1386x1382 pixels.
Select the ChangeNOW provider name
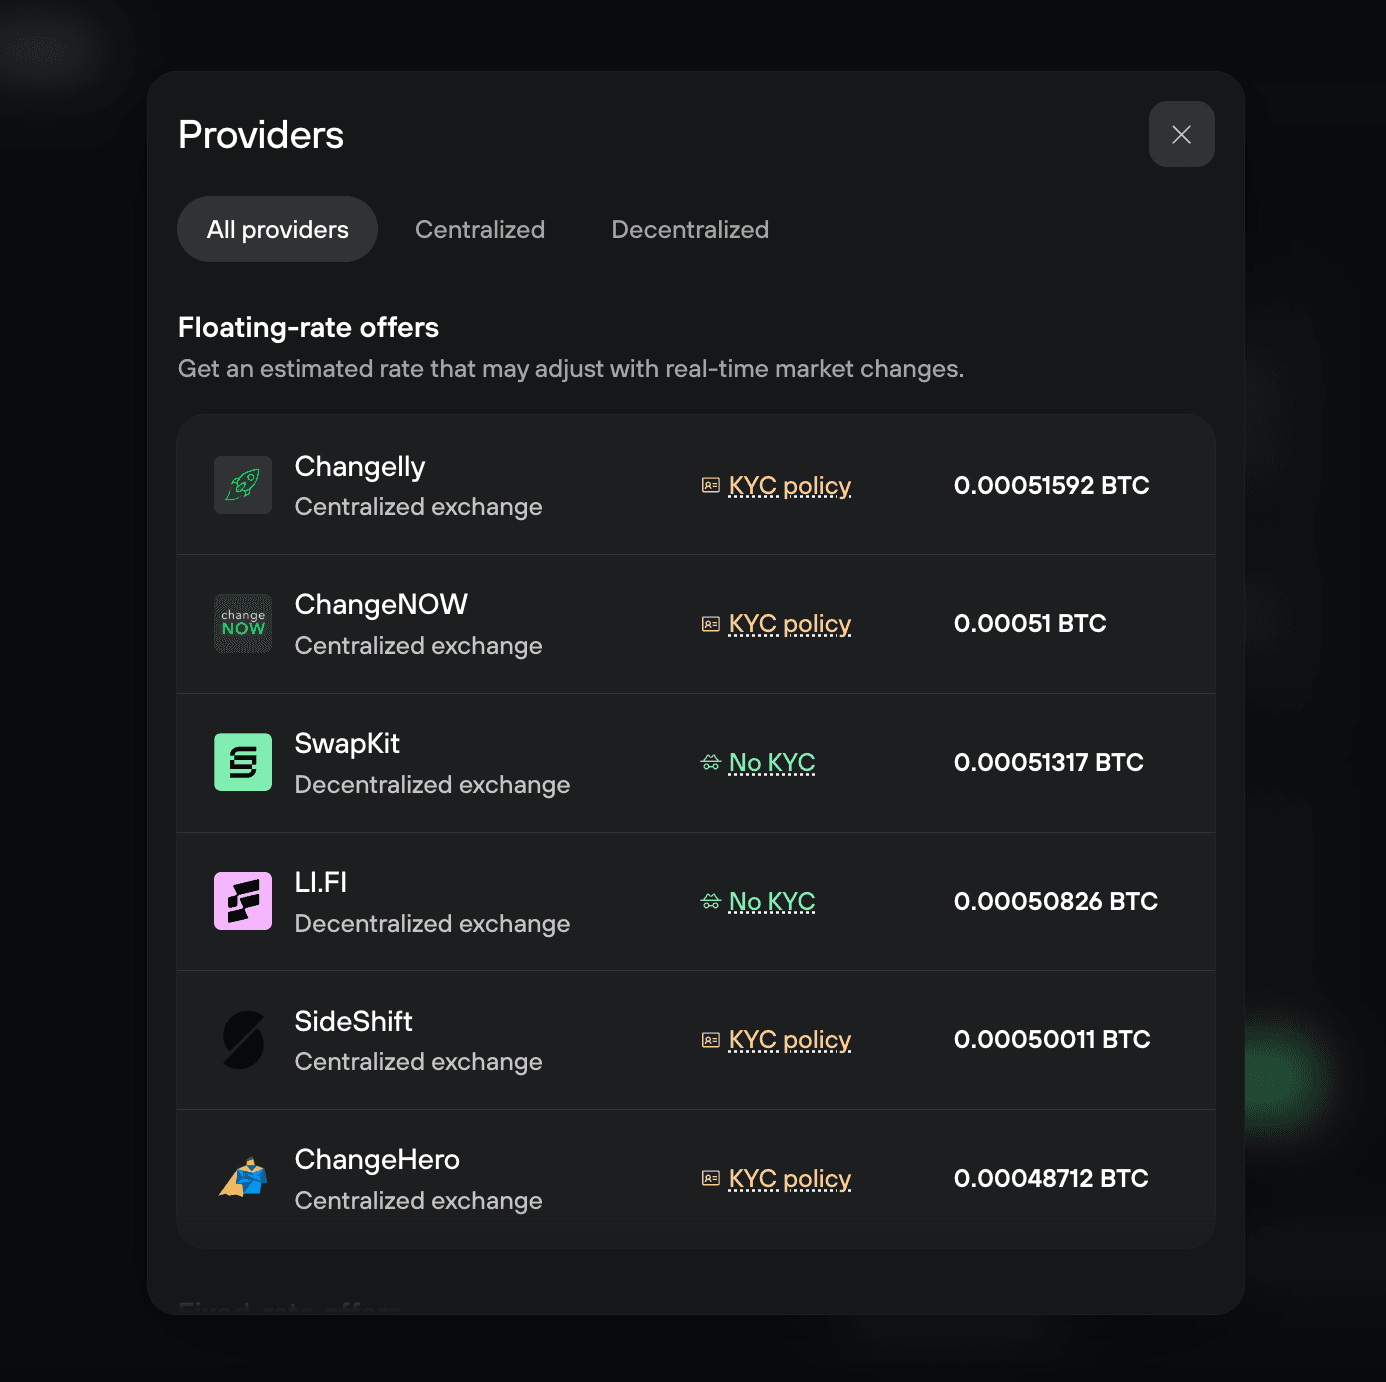[381, 605]
